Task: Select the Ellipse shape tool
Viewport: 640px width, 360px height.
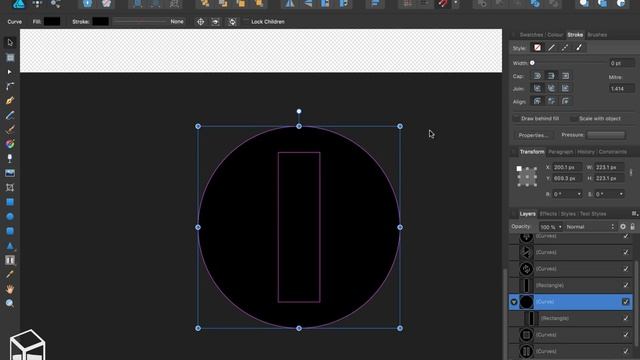Action: pos(10,216)
